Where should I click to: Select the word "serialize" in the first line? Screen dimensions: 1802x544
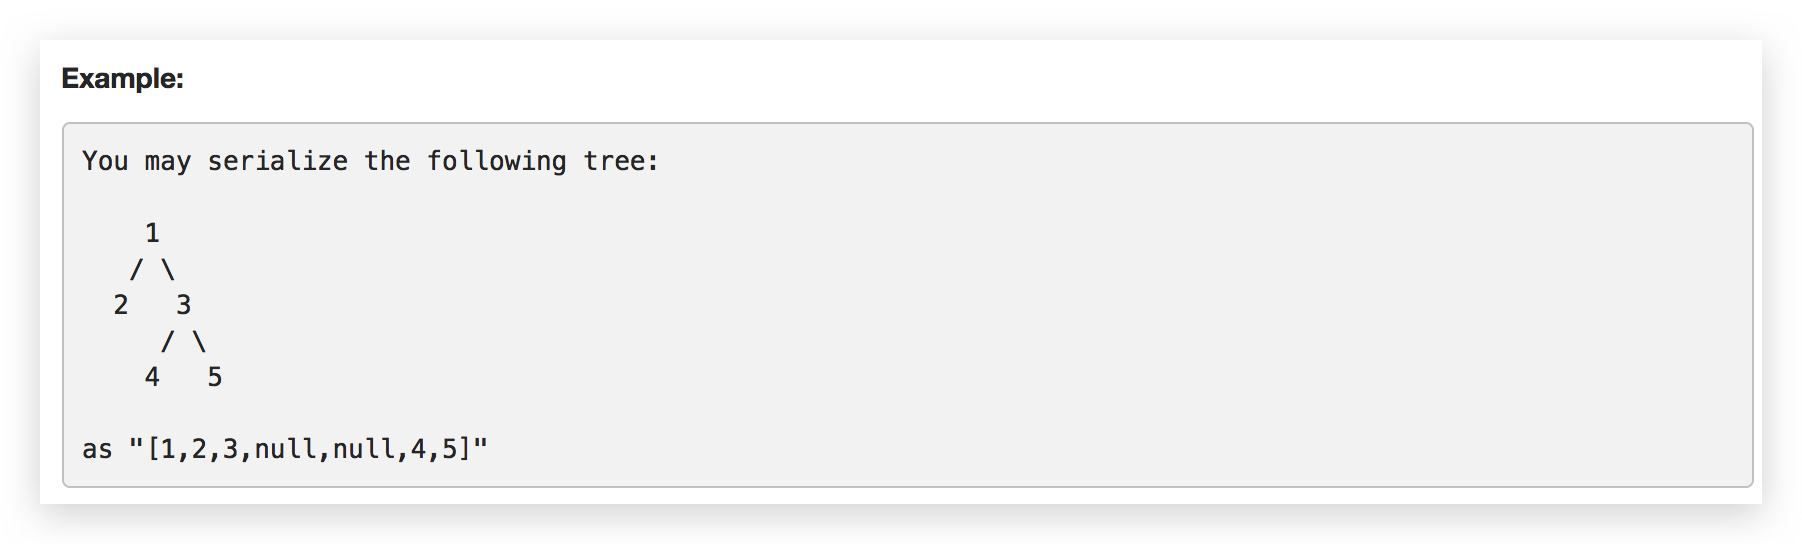point(277,161)
